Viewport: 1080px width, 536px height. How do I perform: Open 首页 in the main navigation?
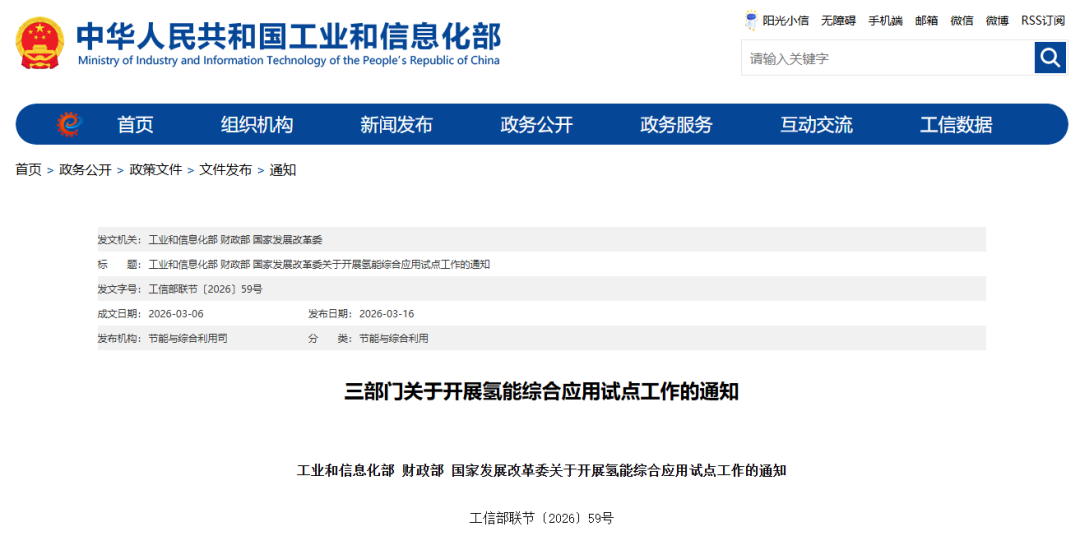pos(136,125)
